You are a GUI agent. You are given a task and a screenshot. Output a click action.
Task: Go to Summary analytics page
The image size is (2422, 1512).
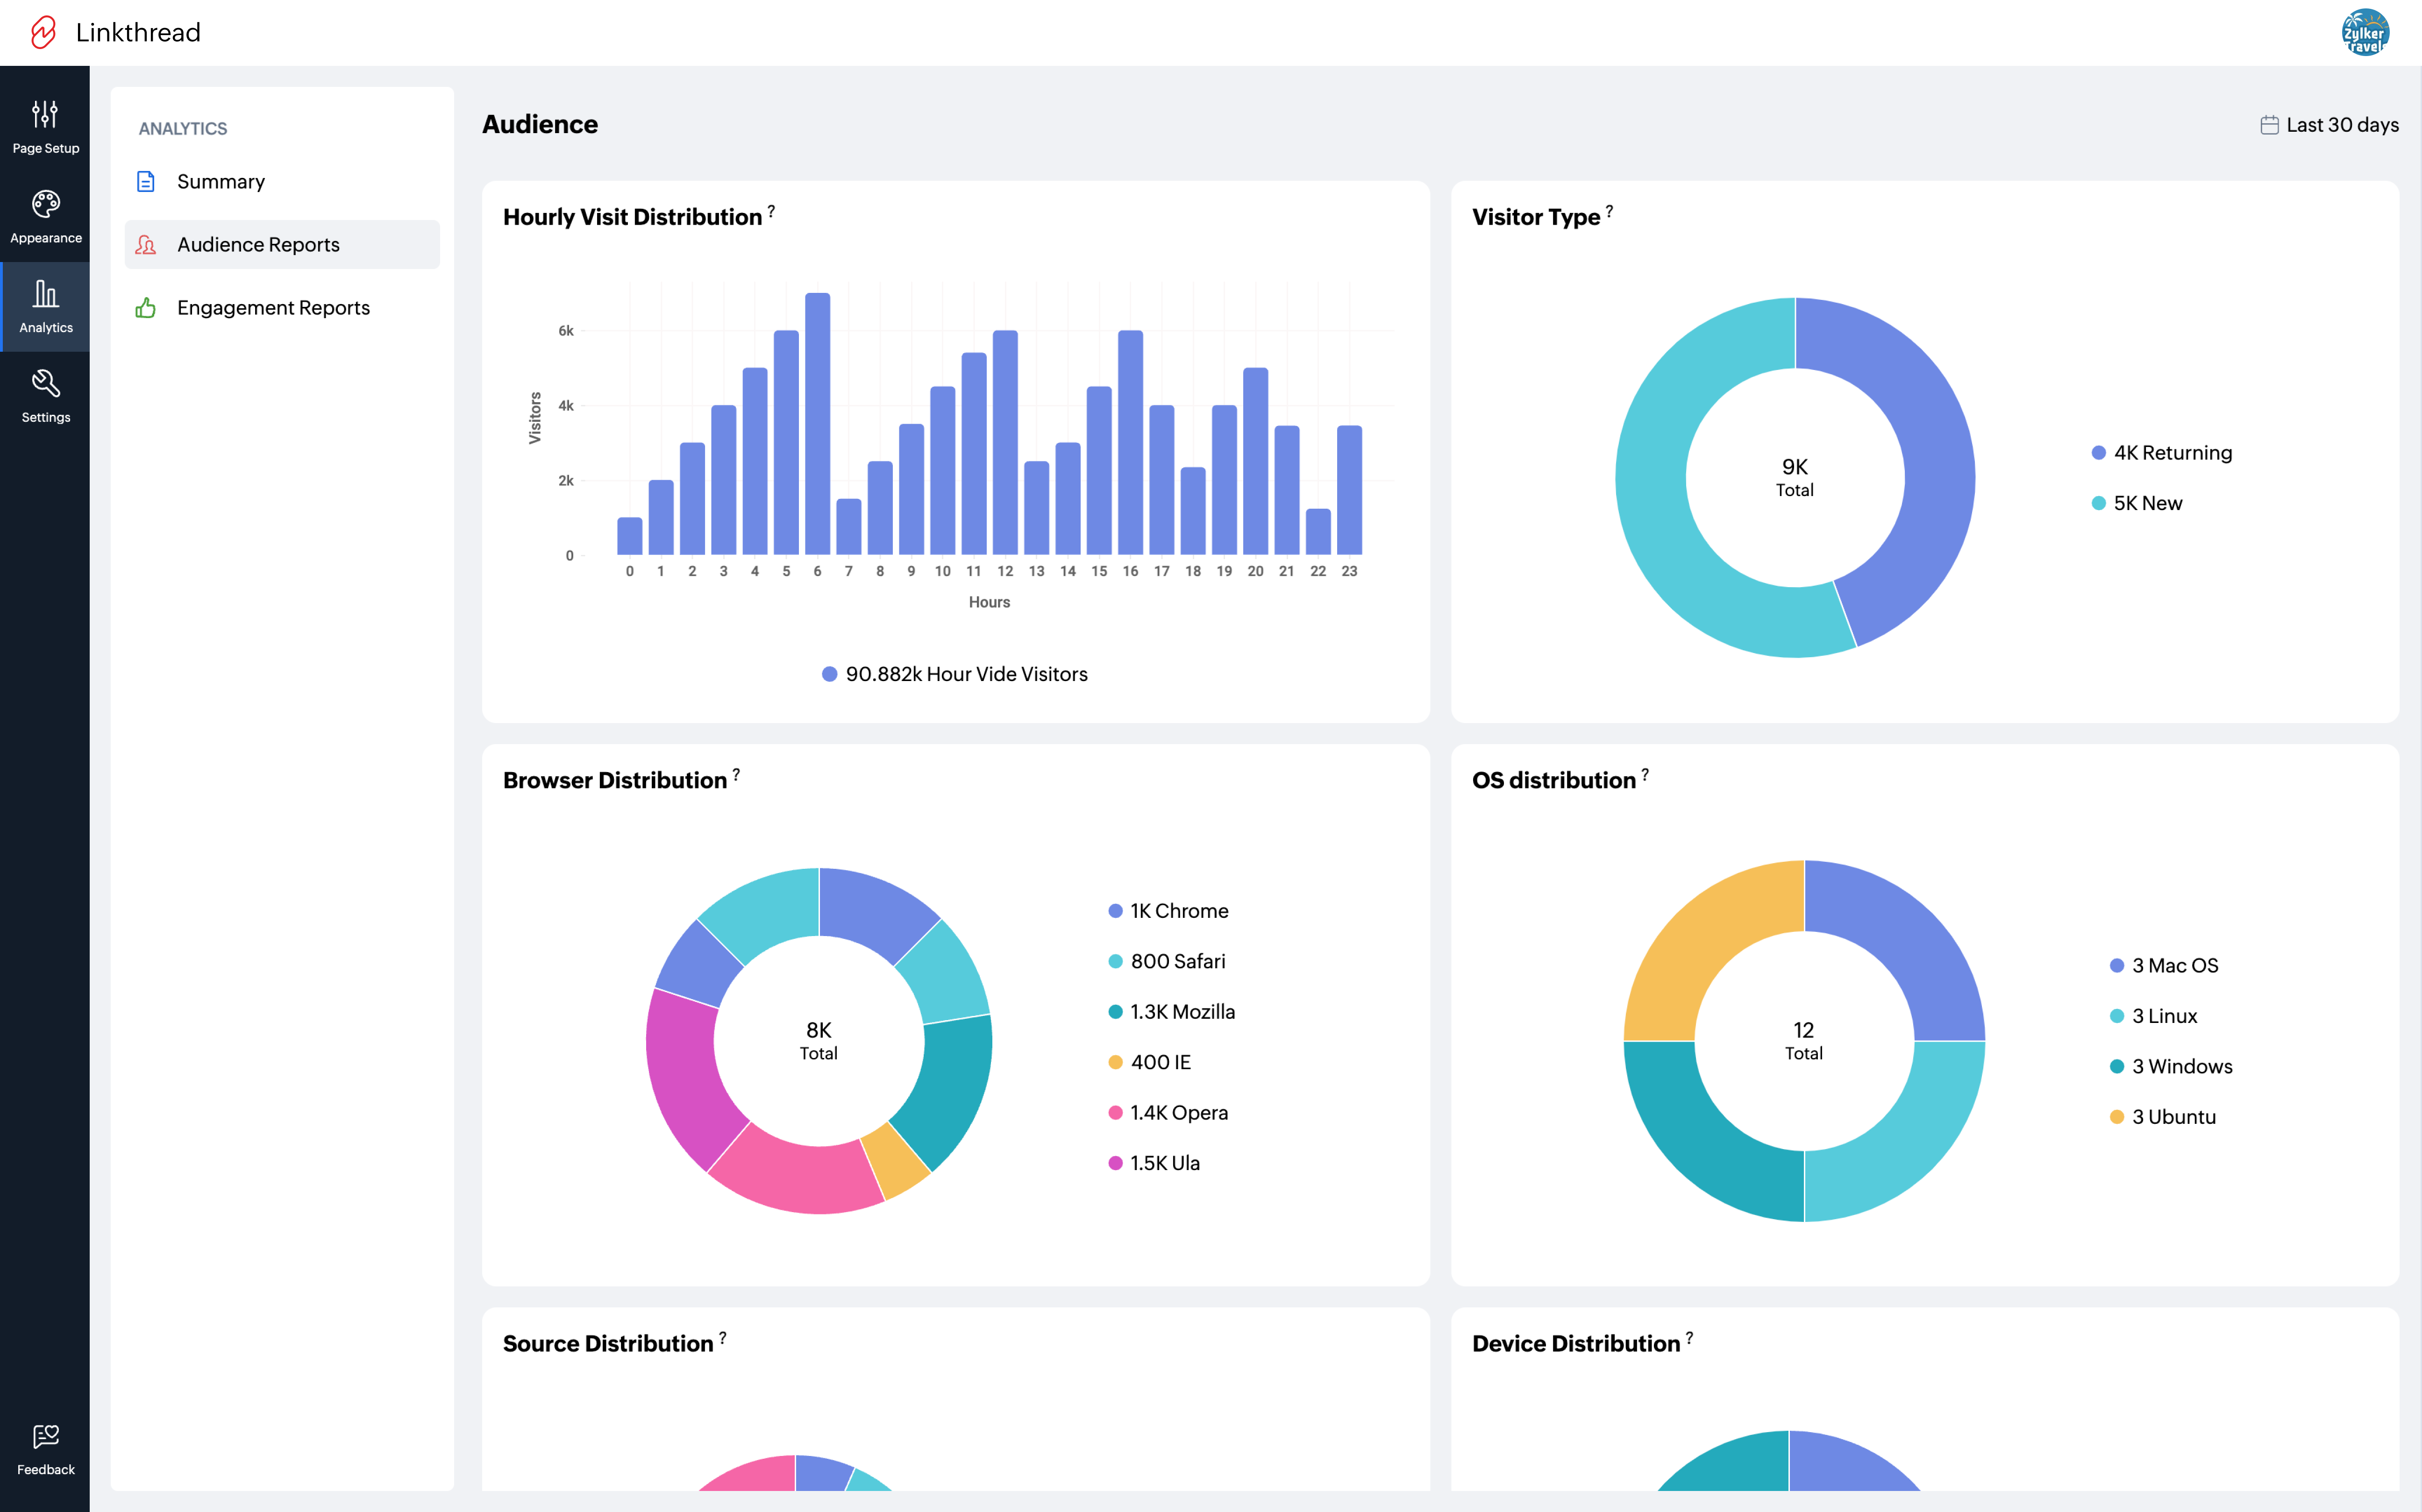(x=221, y=181)
